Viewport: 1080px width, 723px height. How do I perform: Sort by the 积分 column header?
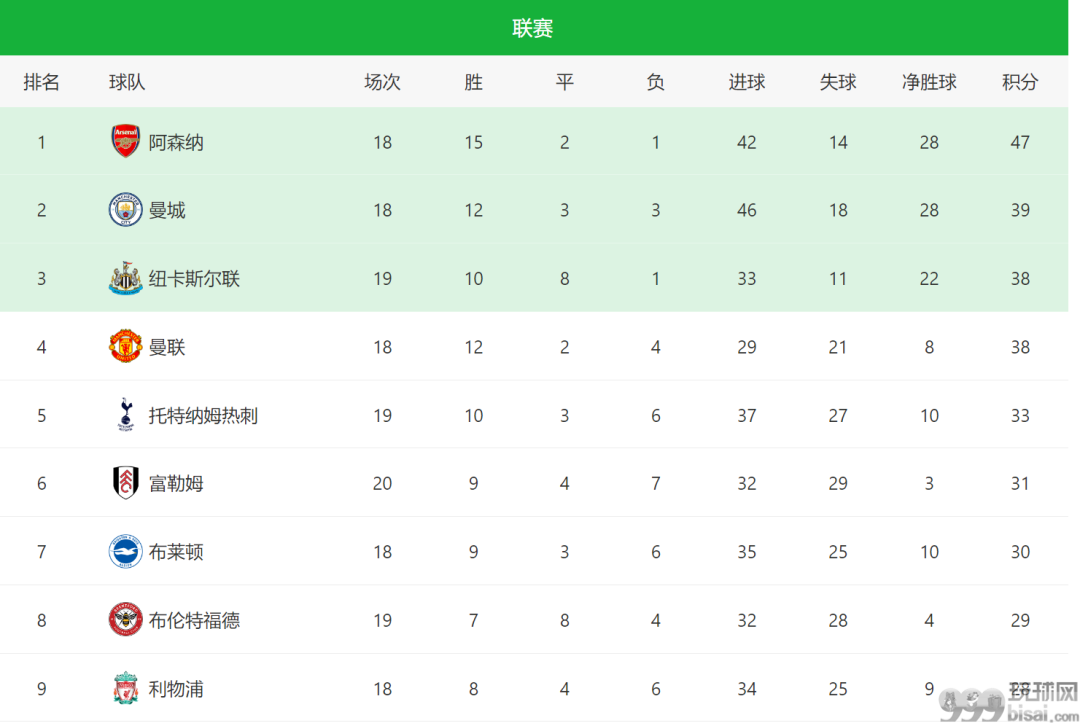(1020, 82)
